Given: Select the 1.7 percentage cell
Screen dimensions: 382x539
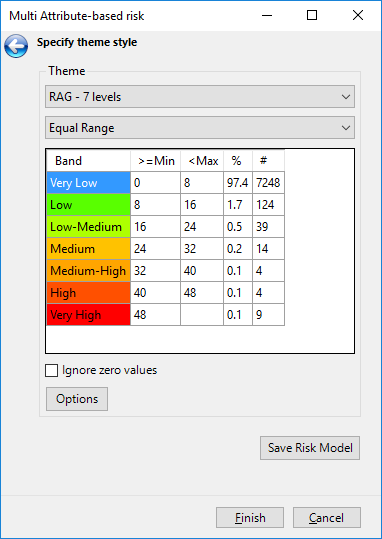Looking at the screenshot, I should pyautogui.click(x=238, y=205).
